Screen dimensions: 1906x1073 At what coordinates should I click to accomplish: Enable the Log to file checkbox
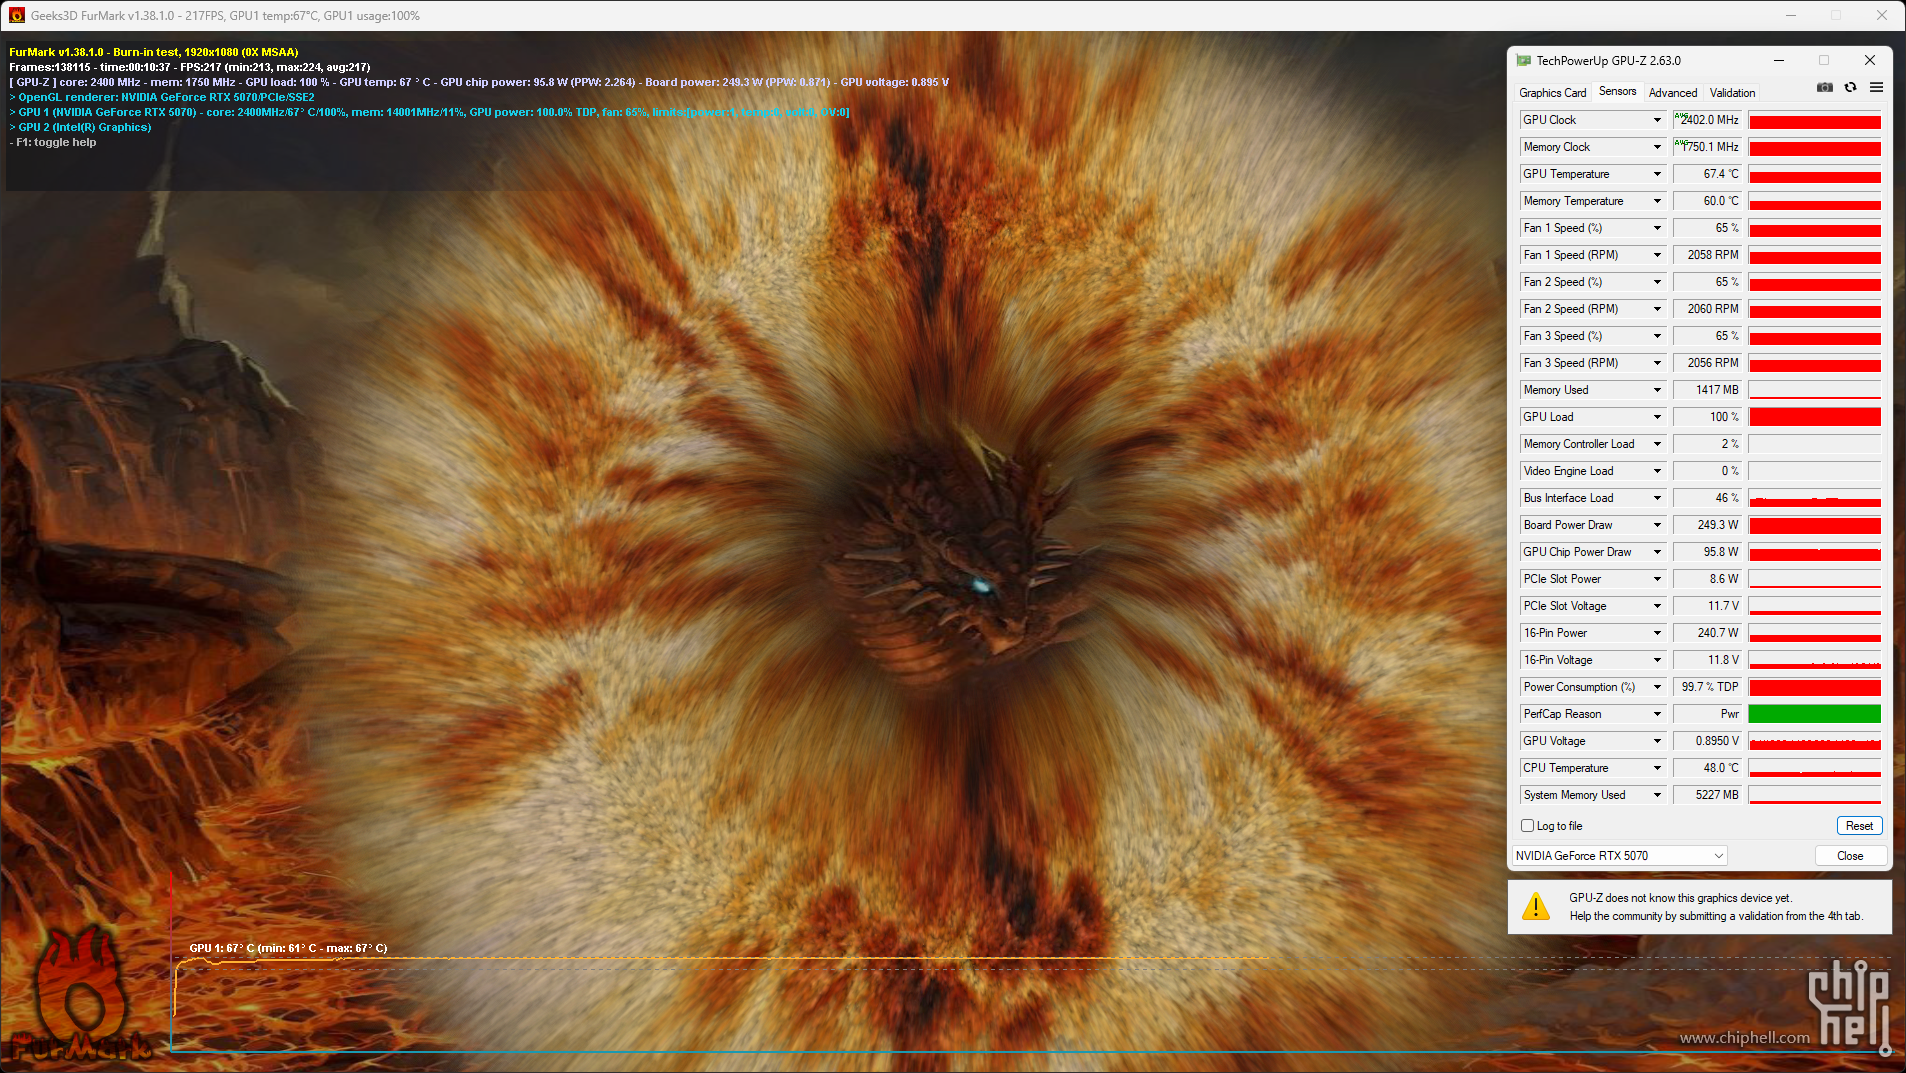[x=1527, y=826]
